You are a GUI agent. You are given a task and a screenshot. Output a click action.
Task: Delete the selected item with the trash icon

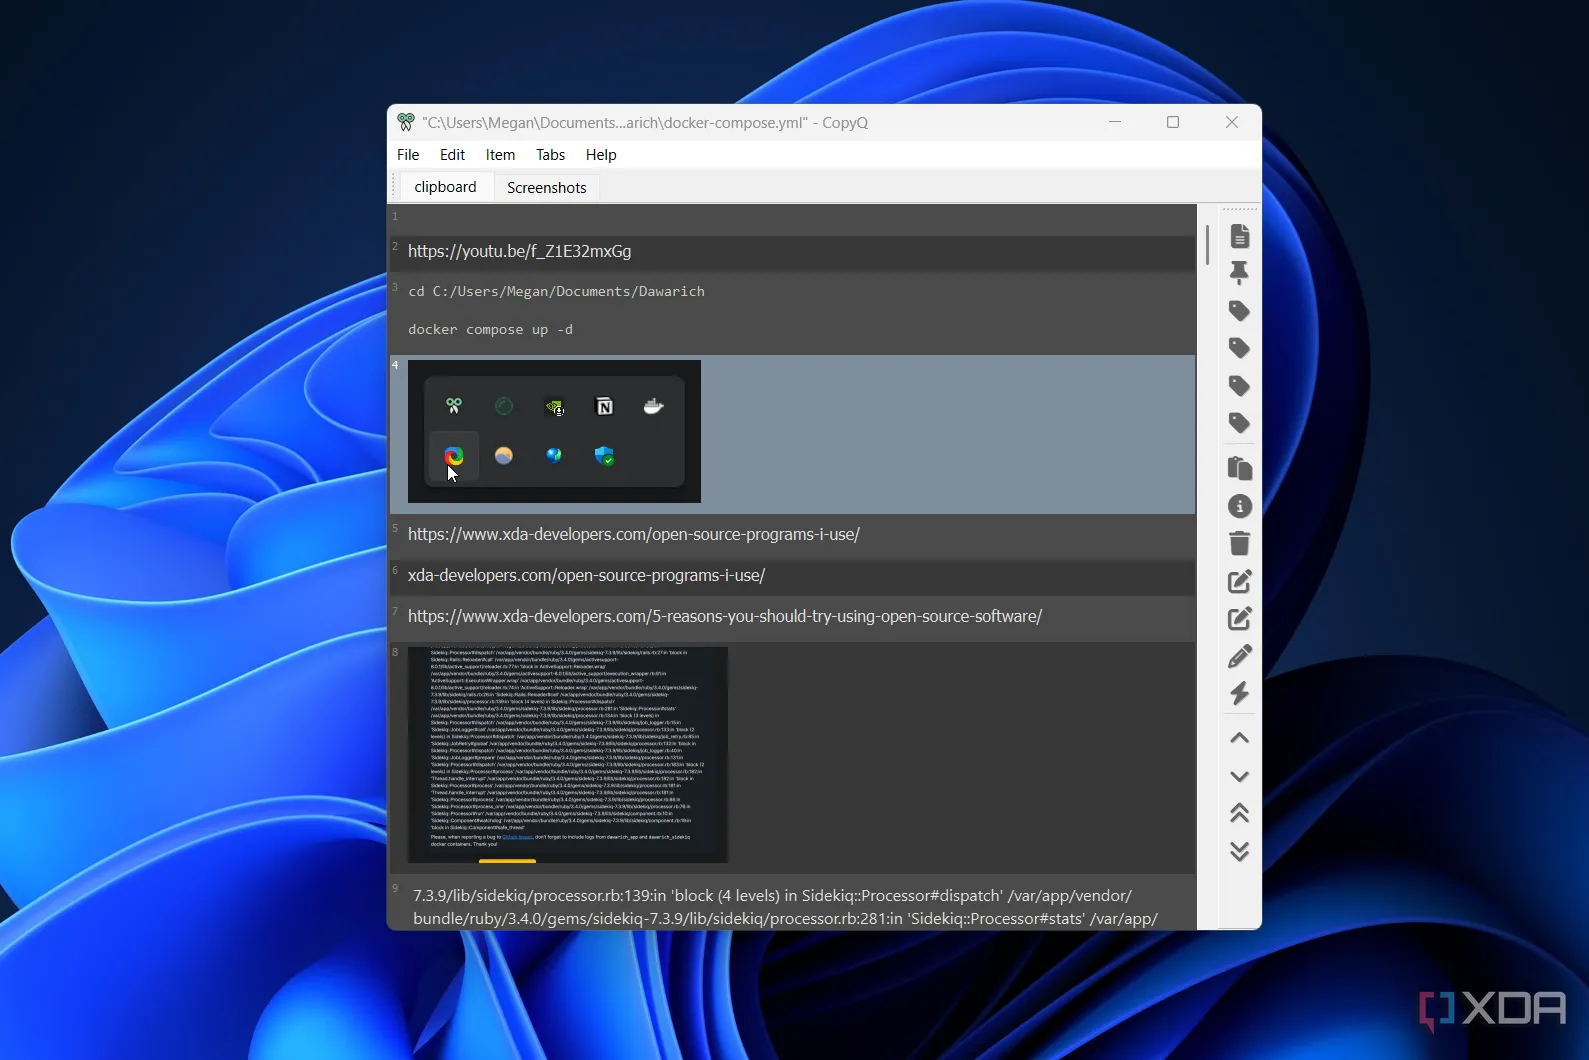[x=1239, y=543]
